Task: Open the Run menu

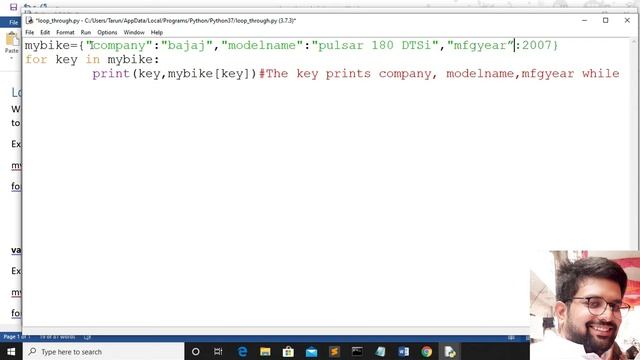Action: [x=86, y=32]
